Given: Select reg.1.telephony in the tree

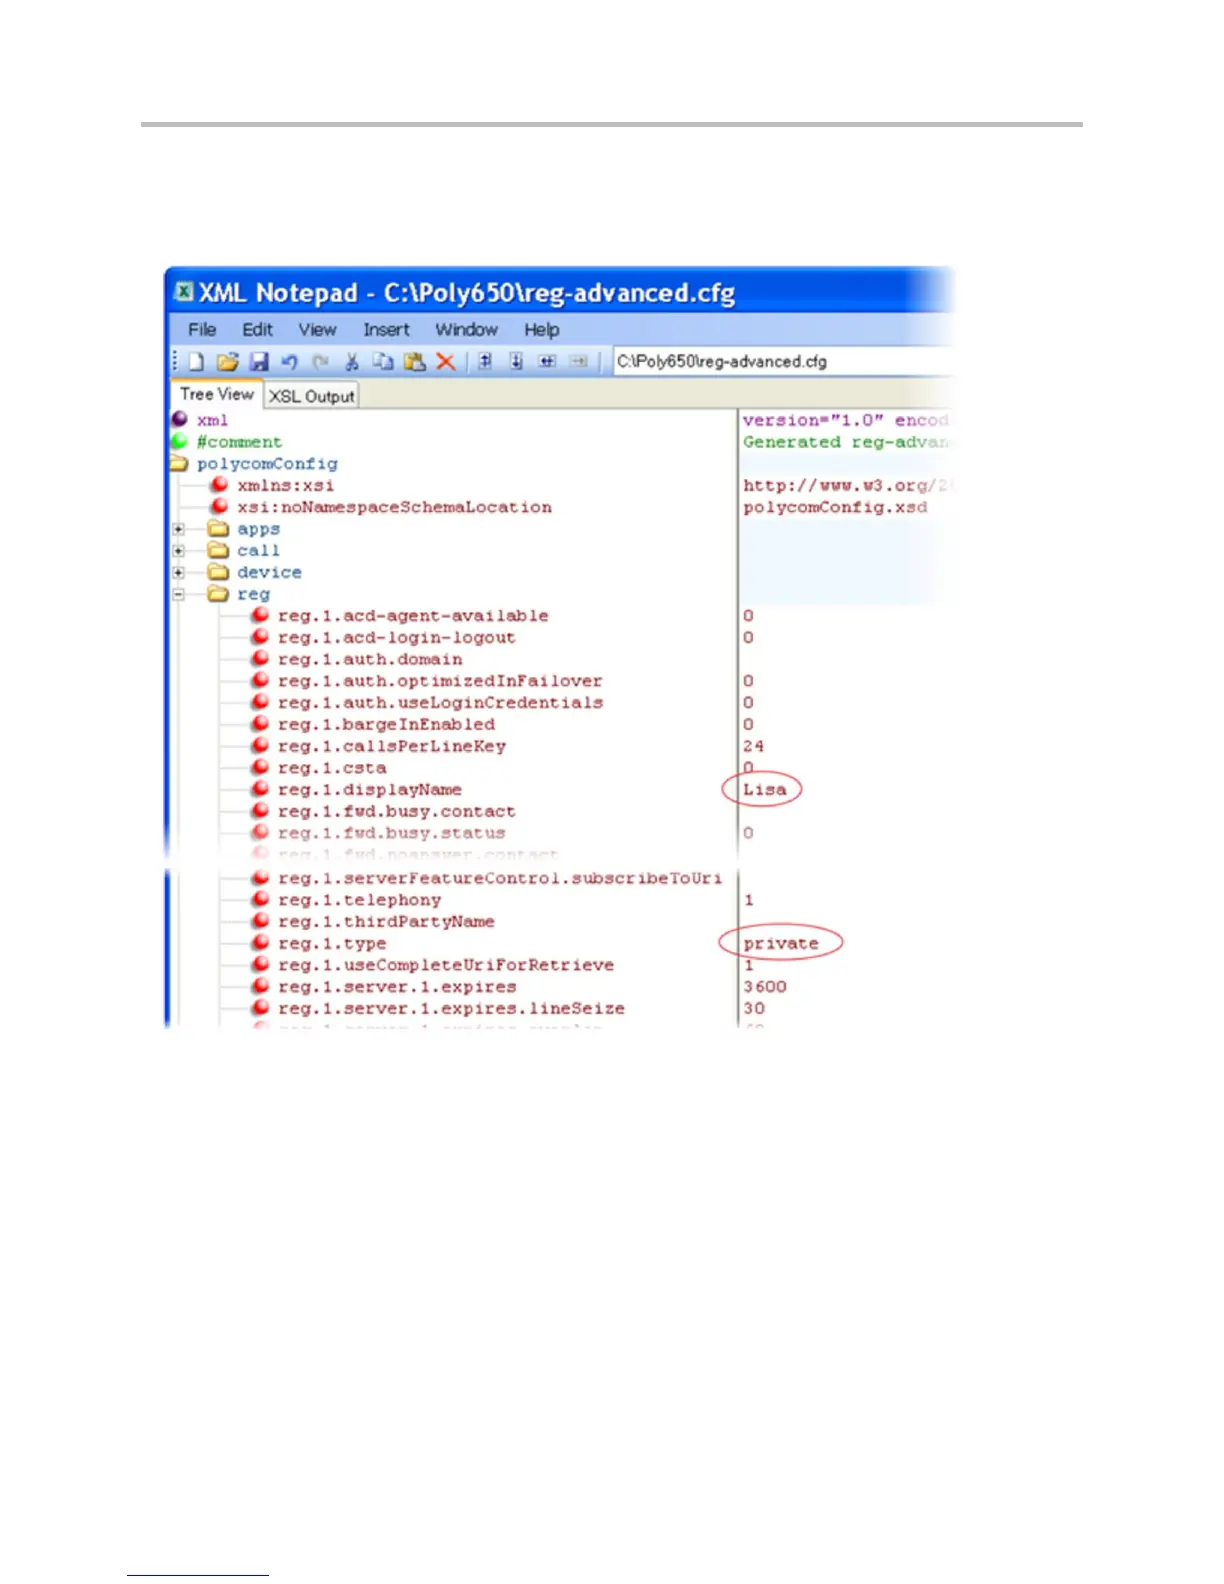Looking at the screenshot, I should (x=359, y=900).
